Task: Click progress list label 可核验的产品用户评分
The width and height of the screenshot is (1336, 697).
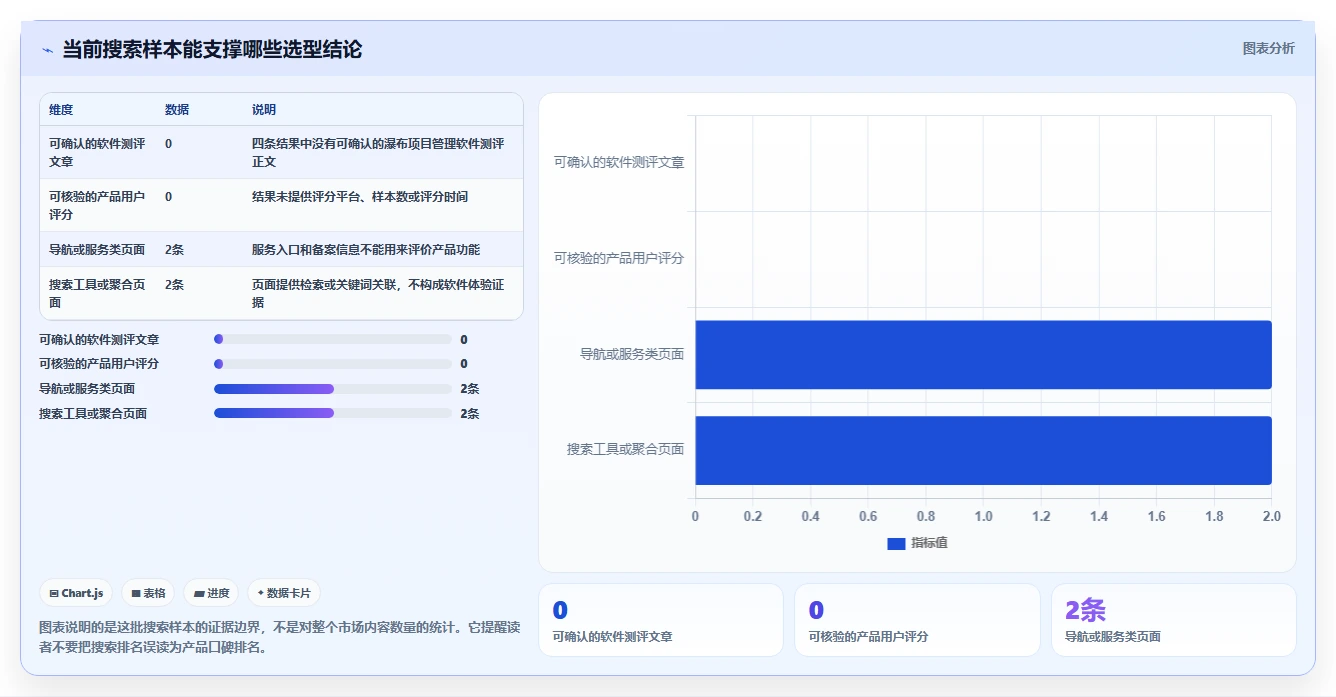Action: click(99, 364)
